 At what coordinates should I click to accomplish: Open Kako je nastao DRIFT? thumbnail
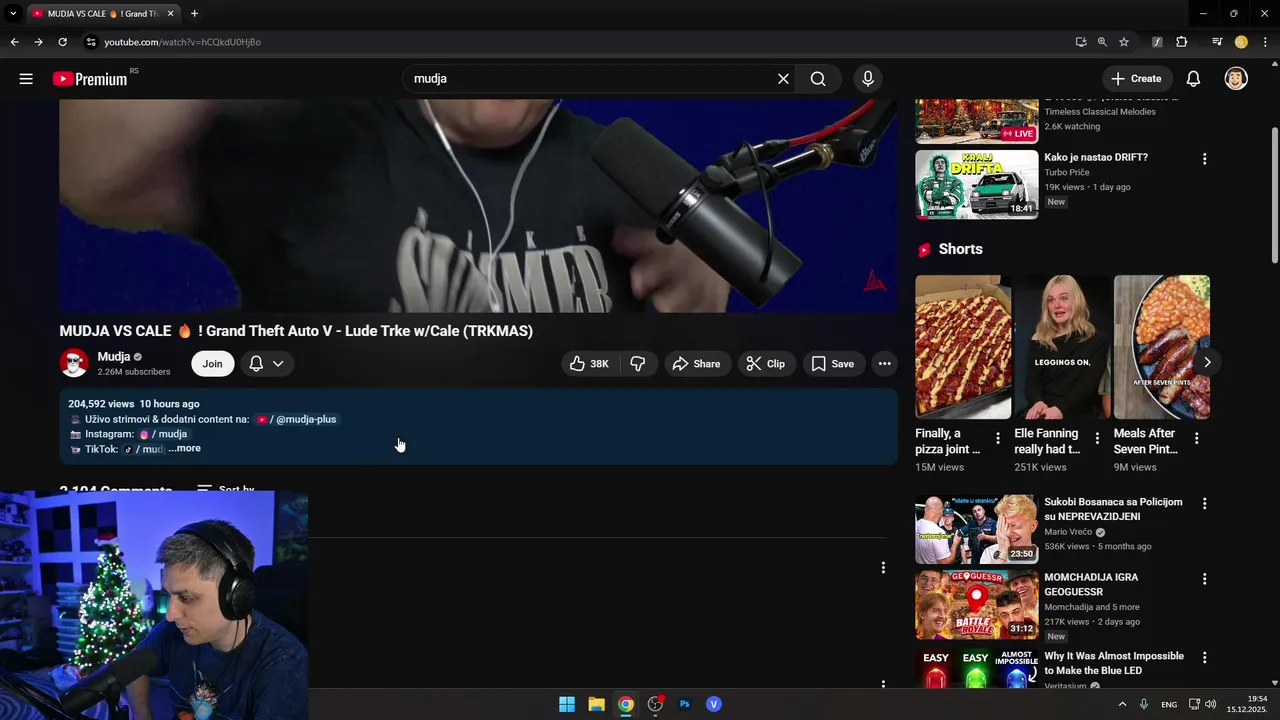(976, 184)
